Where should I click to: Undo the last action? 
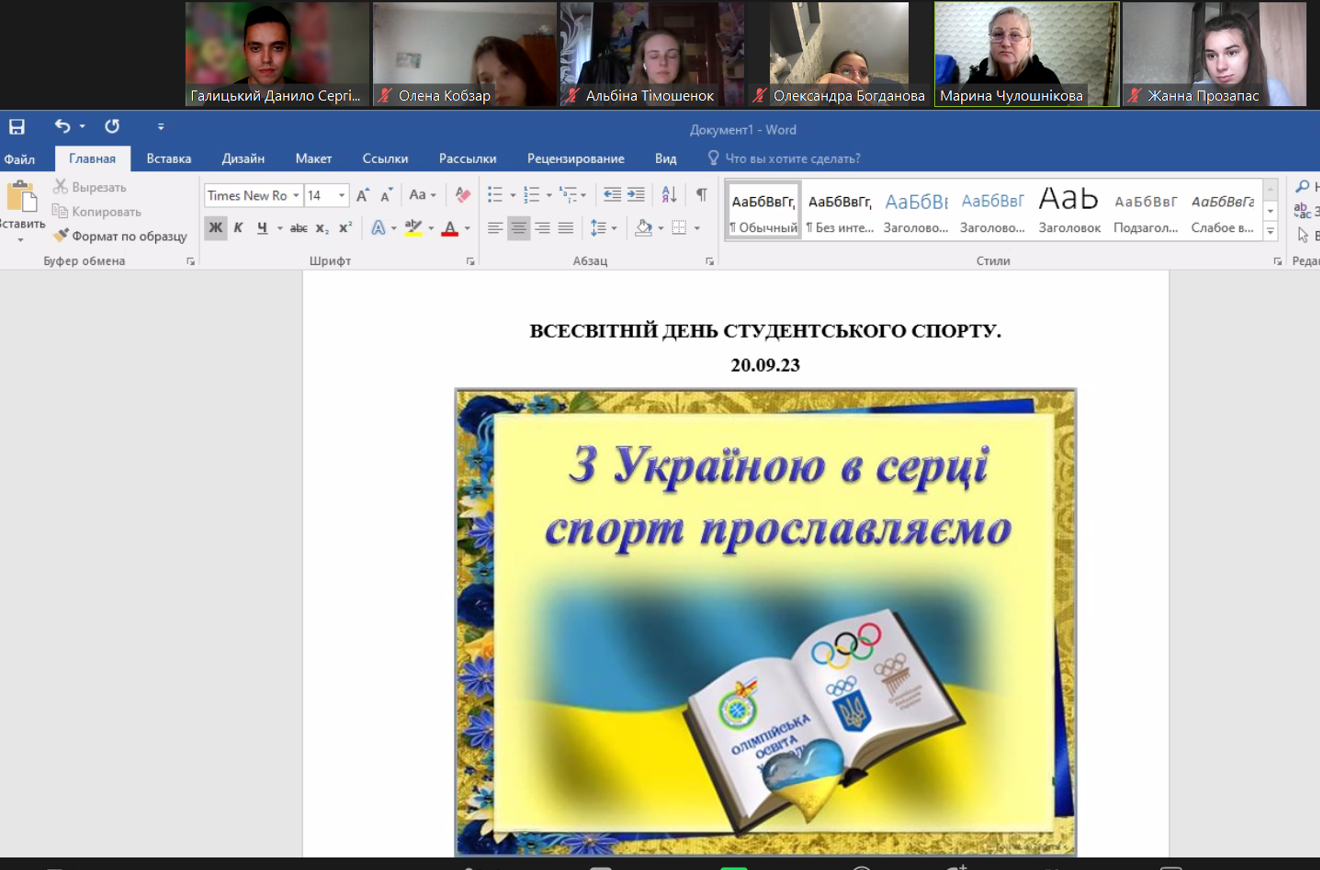click(x=63, y=127)
